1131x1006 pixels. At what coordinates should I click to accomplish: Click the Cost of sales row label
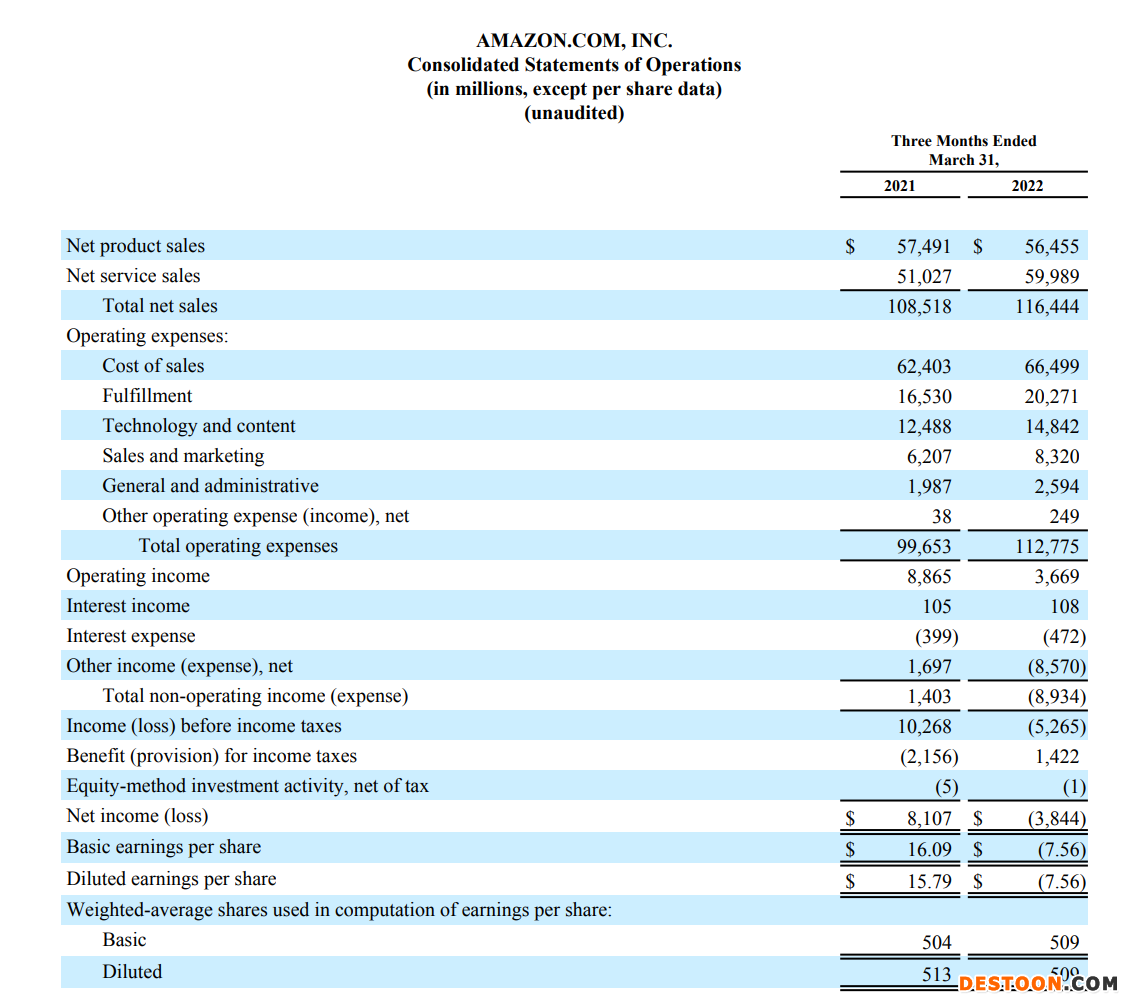point(153,366)
